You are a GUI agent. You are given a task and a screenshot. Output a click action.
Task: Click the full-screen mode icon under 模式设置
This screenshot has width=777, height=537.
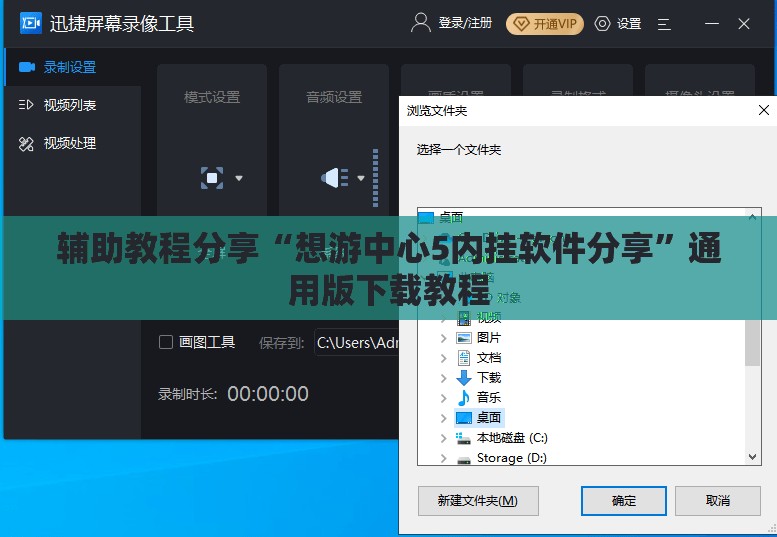pos(212,178)
